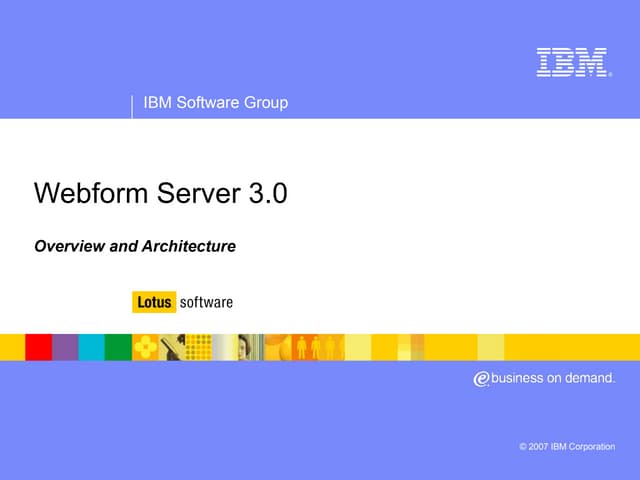Click the green square in color strip

pos(118,347)
